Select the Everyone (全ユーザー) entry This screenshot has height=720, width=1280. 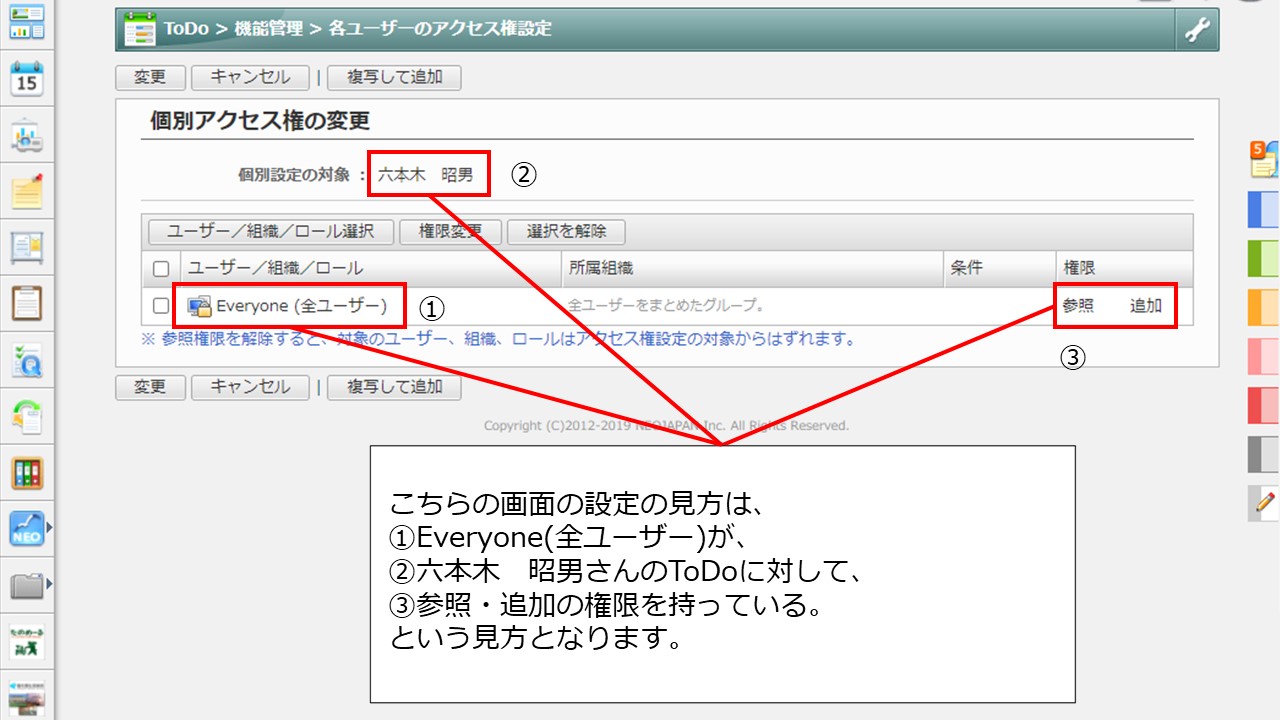pos(302,306)
